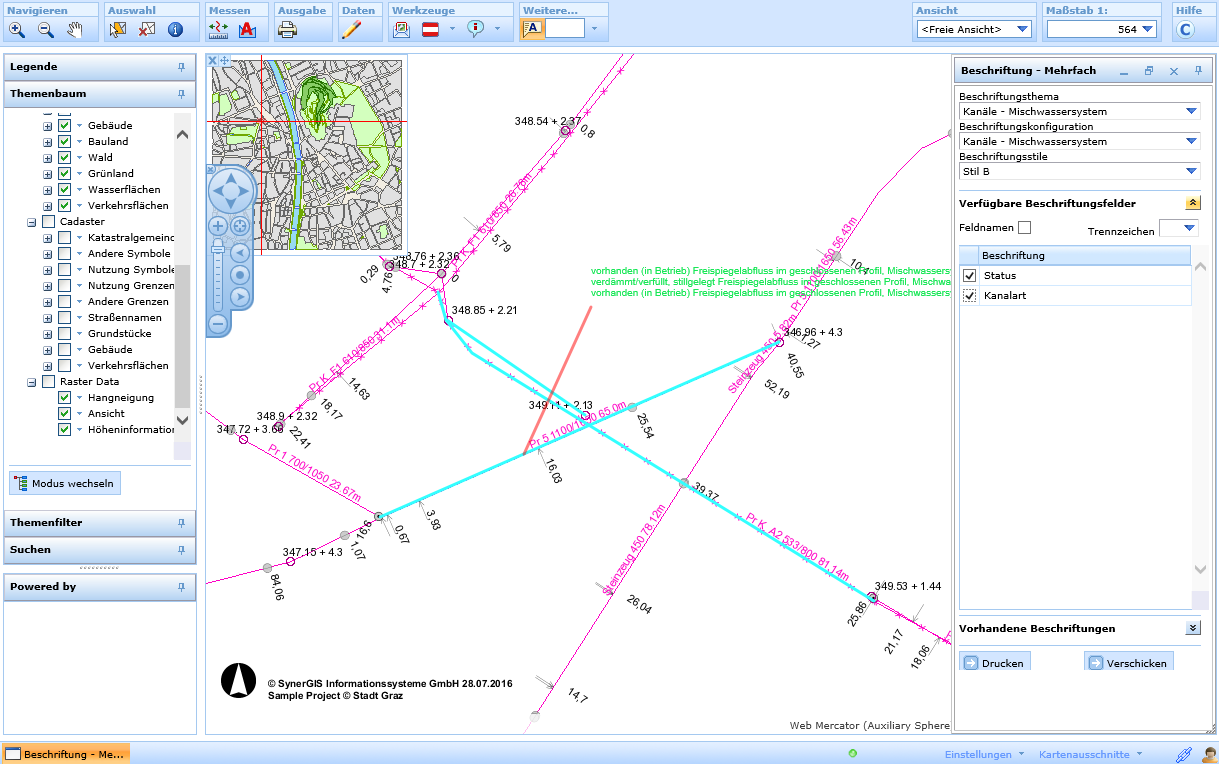Click the Modus wechseln button
This screenshot has width=1219, height=764.
(65, 484)
